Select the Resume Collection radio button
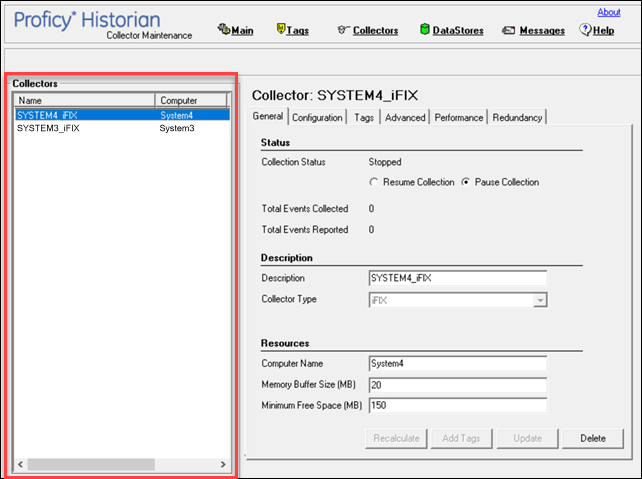Screen dimensions: 642x479 [373, 182]
